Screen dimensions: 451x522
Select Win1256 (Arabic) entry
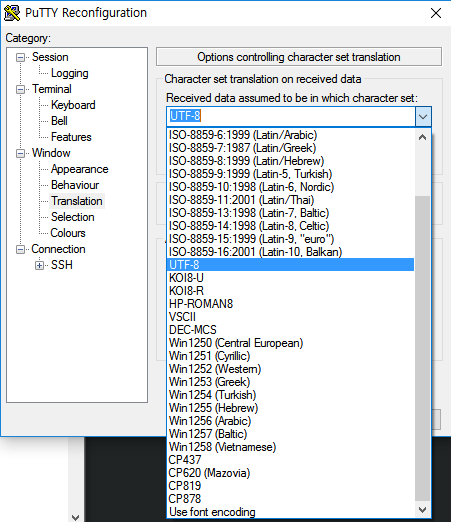click(290, 421)
